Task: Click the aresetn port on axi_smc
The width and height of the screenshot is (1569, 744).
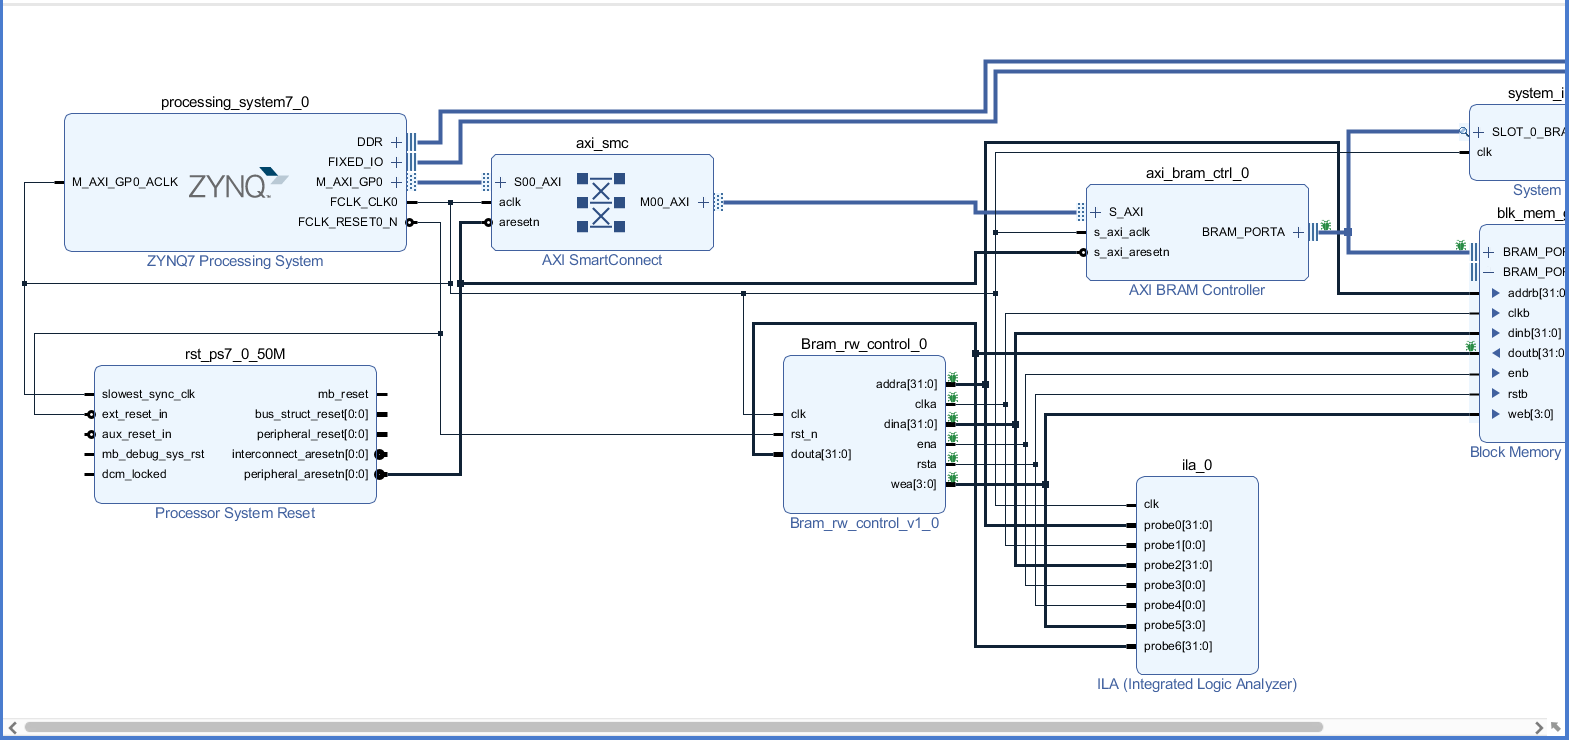Action: tap(519, 222)
